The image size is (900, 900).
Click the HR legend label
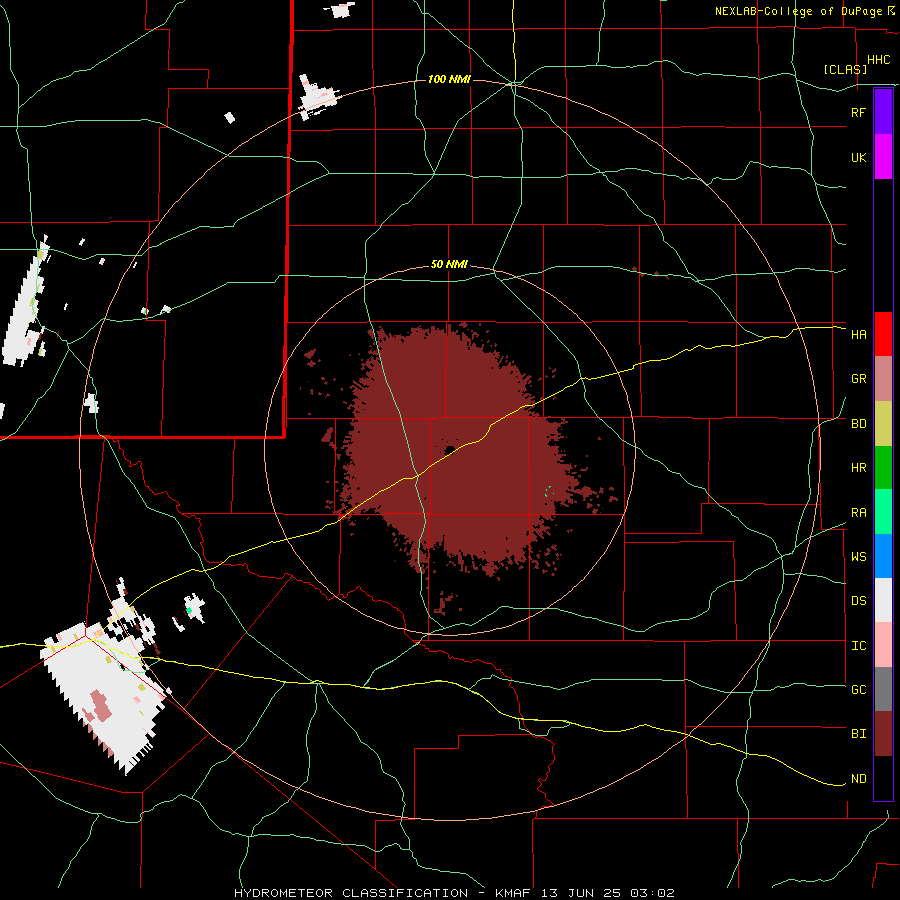click(x=858, y=468)
